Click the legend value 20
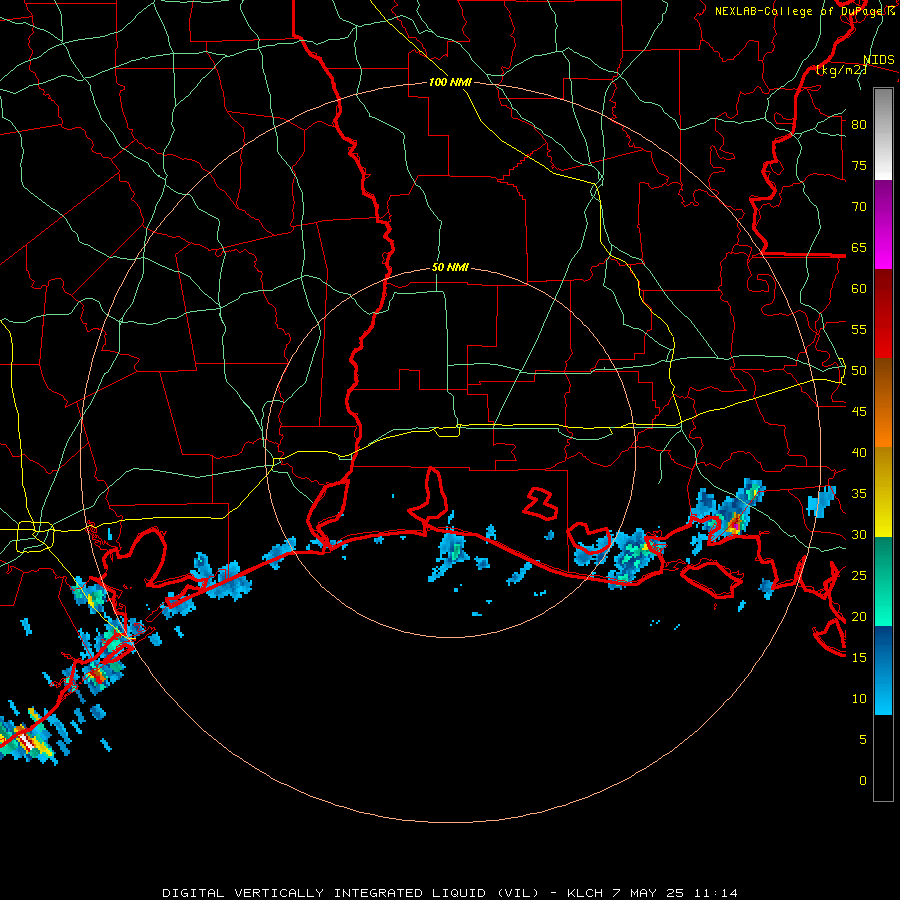Image resolution: width=900 pixels, height=900 pixels. (x=859, y=616)
